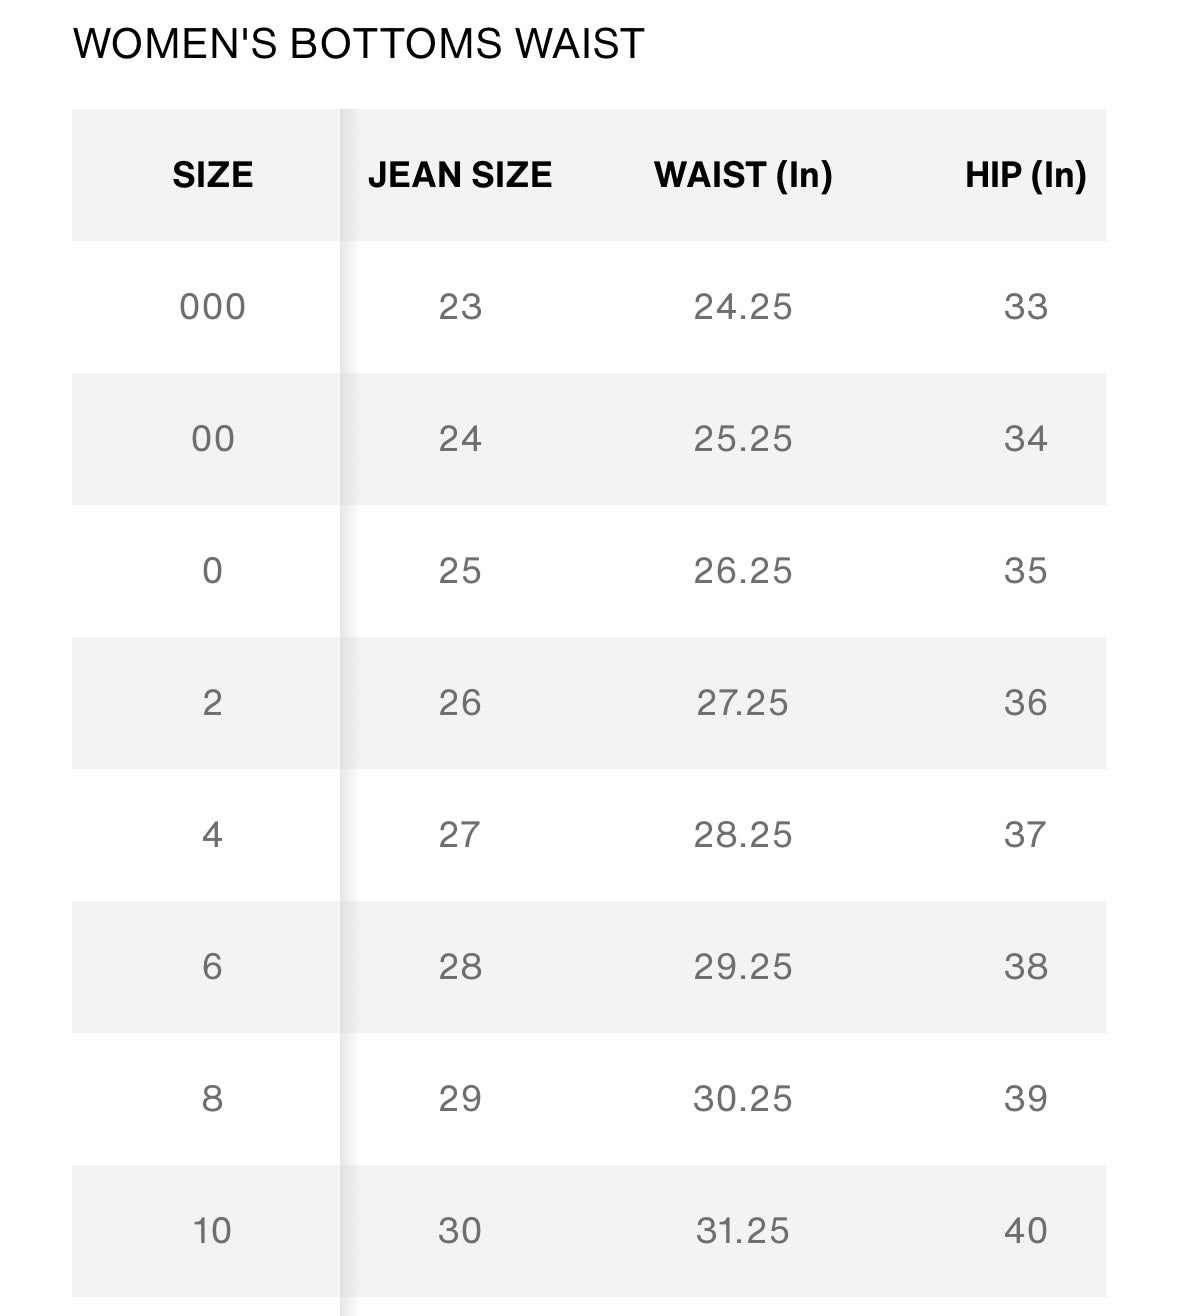Click the JEAN SIZE column header
Viewport: 1179px width, 1316px height.
(x=460, y=175)
